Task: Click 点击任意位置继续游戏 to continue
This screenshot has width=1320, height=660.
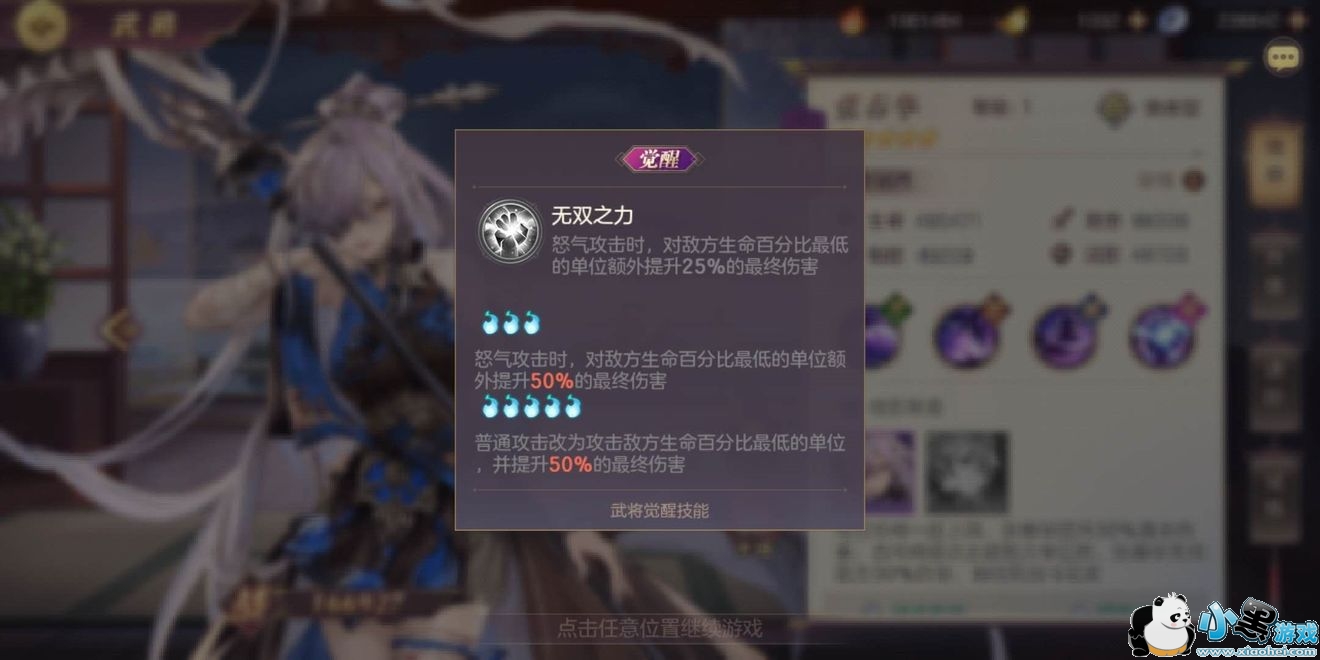Action: click(660, 629)
